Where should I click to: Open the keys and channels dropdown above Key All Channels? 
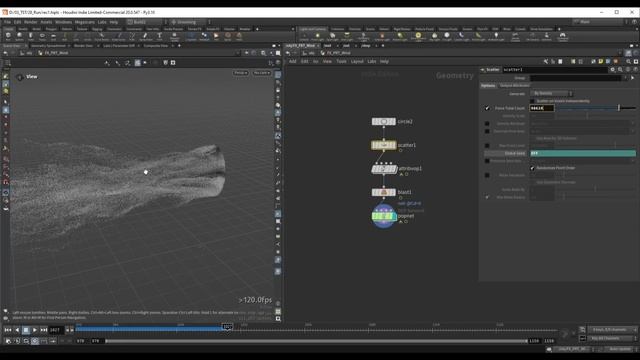[x=612, y=329]
